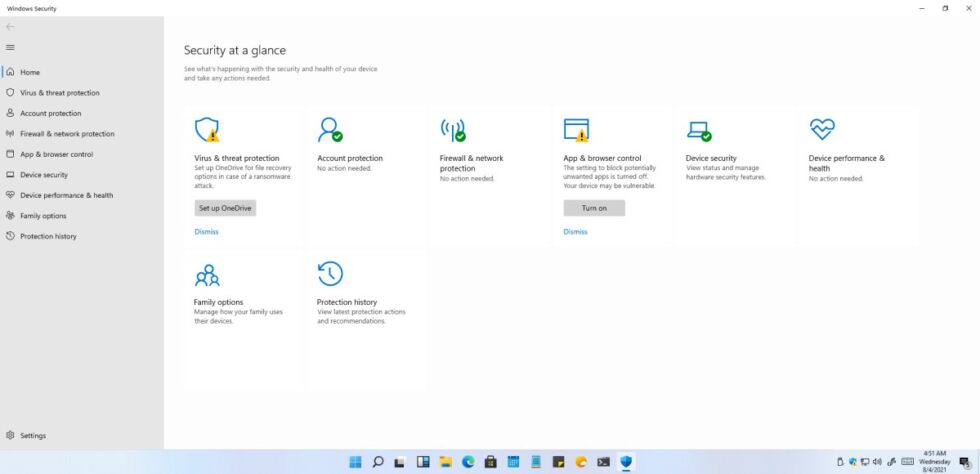This screenshot has height=474, width=980.
Task: Go back using the back arrow
Action: coord(10,27)
